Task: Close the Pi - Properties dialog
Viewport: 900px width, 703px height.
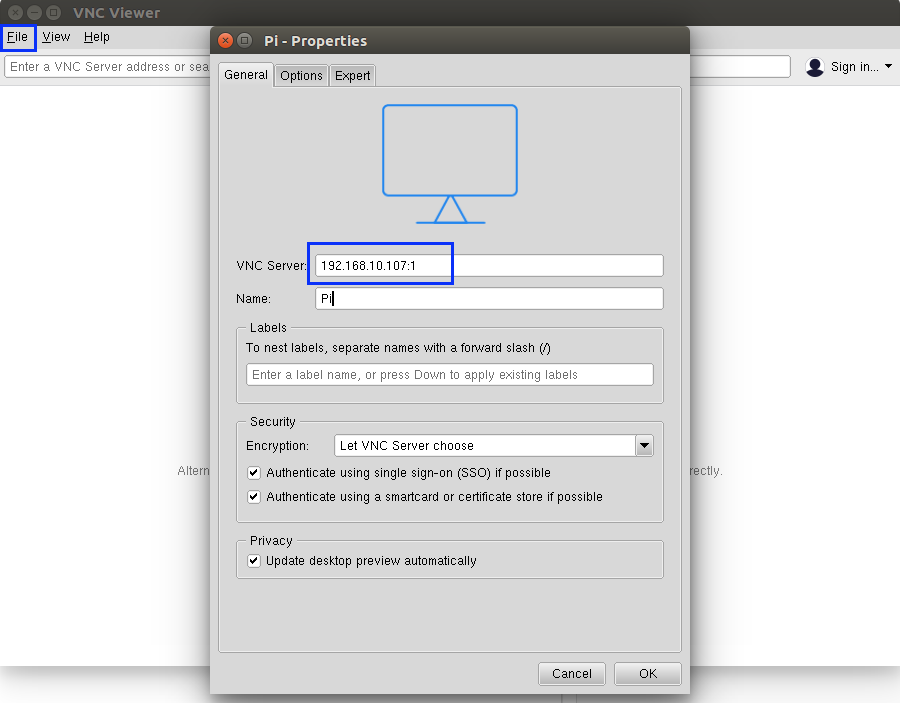Action: (x=226, y=40)
